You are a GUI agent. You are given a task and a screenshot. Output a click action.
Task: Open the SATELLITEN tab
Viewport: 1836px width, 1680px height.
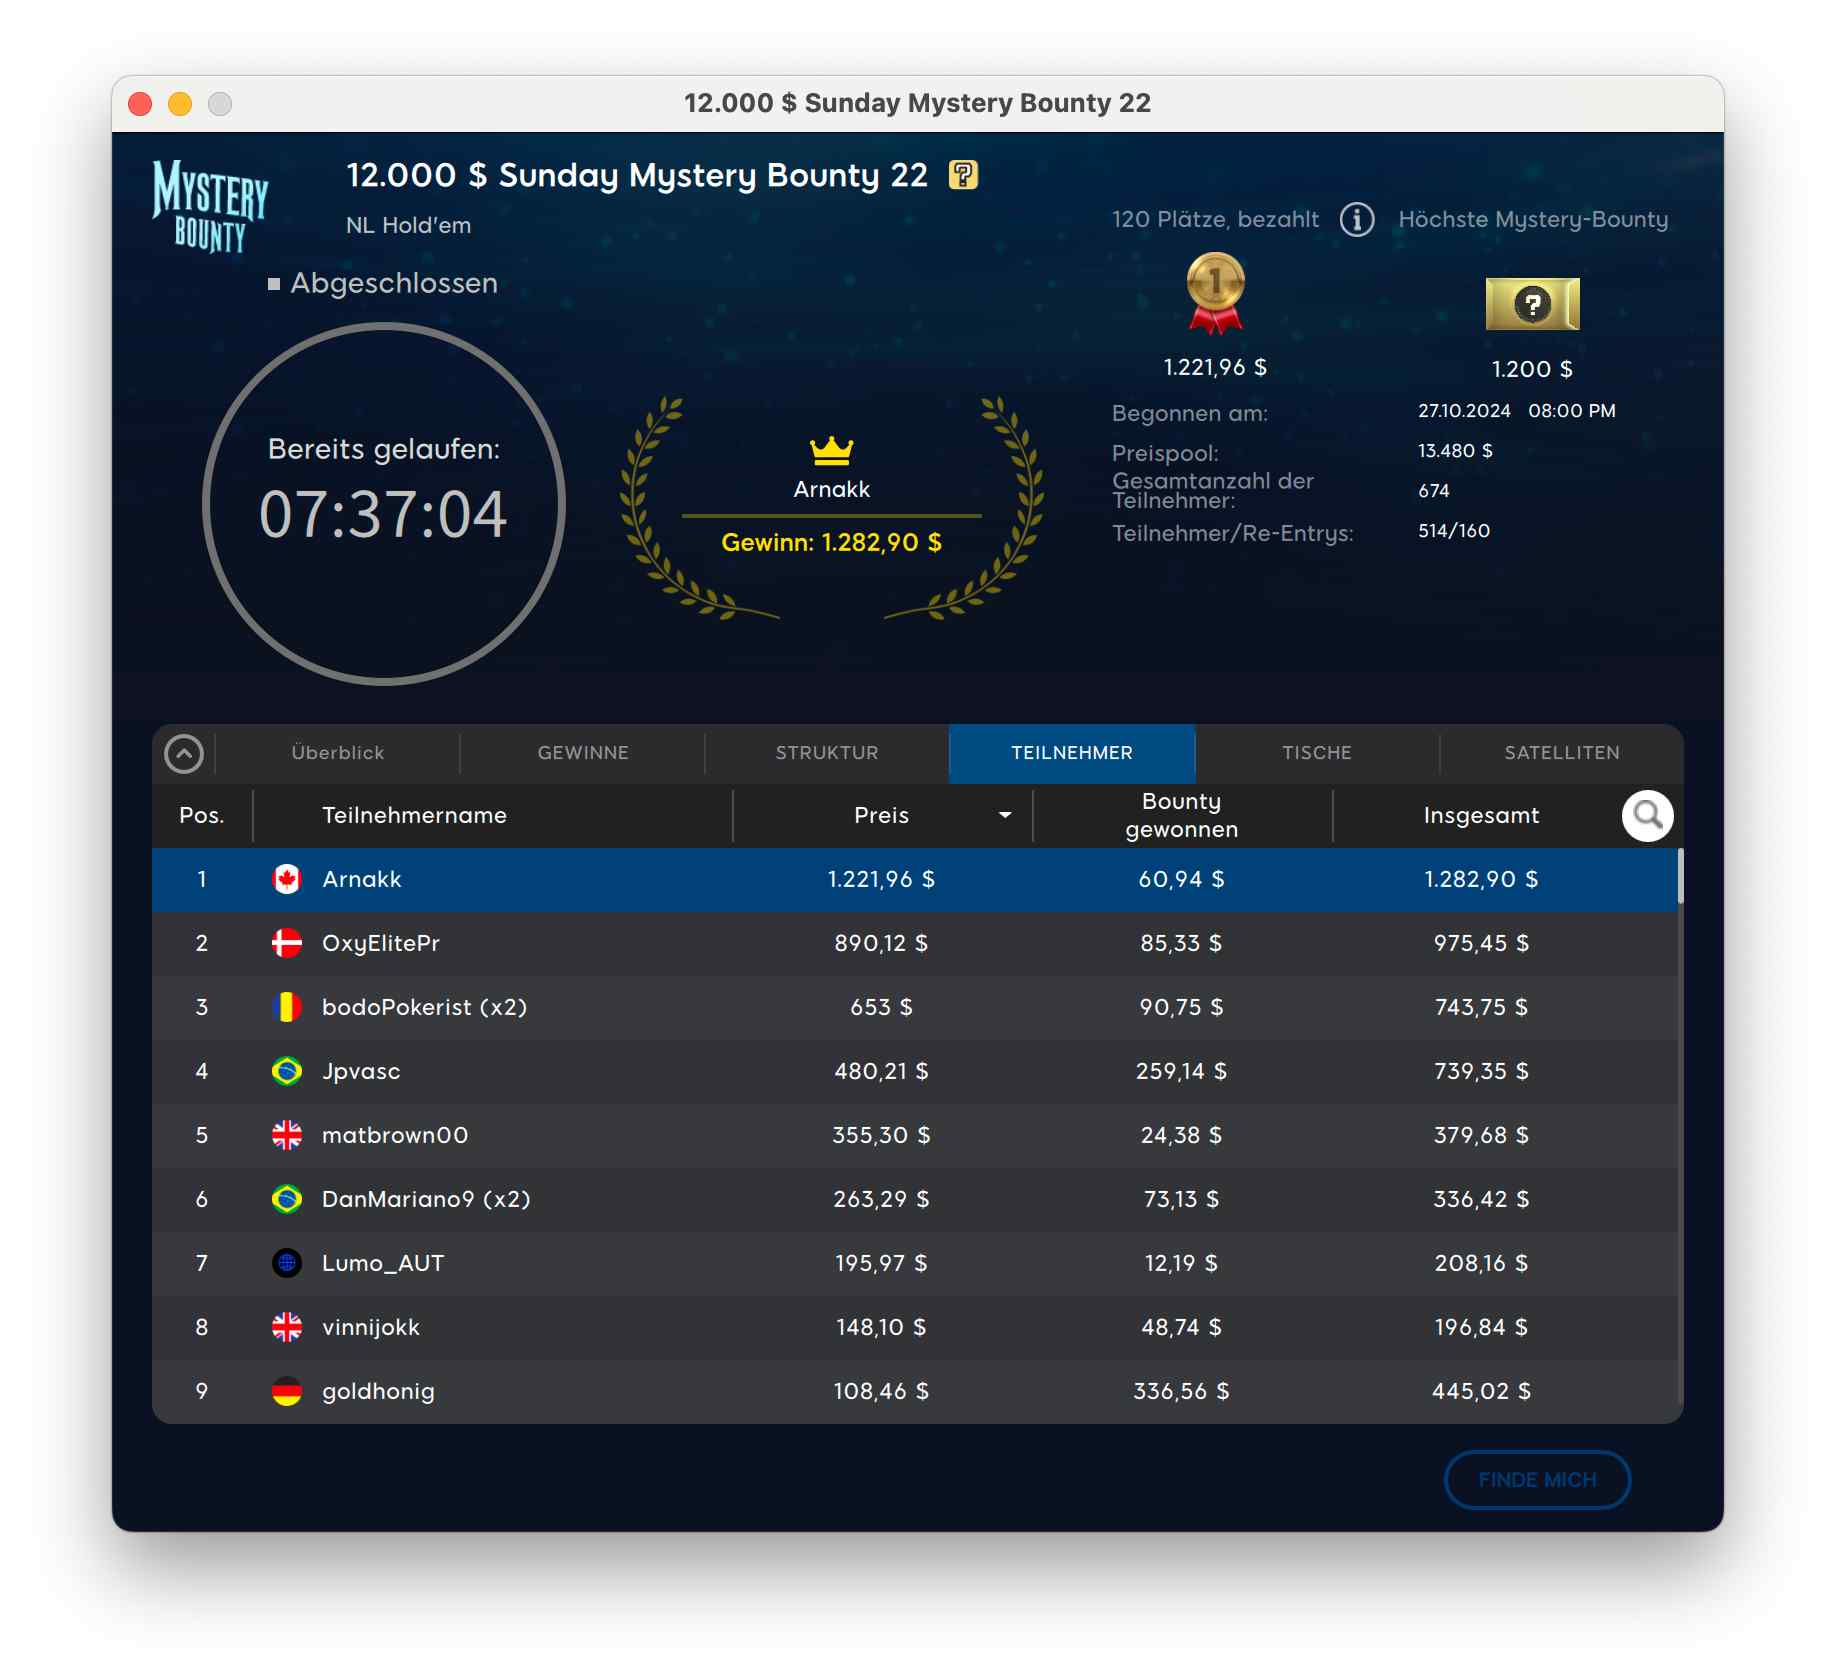(x=1561, y=753)
